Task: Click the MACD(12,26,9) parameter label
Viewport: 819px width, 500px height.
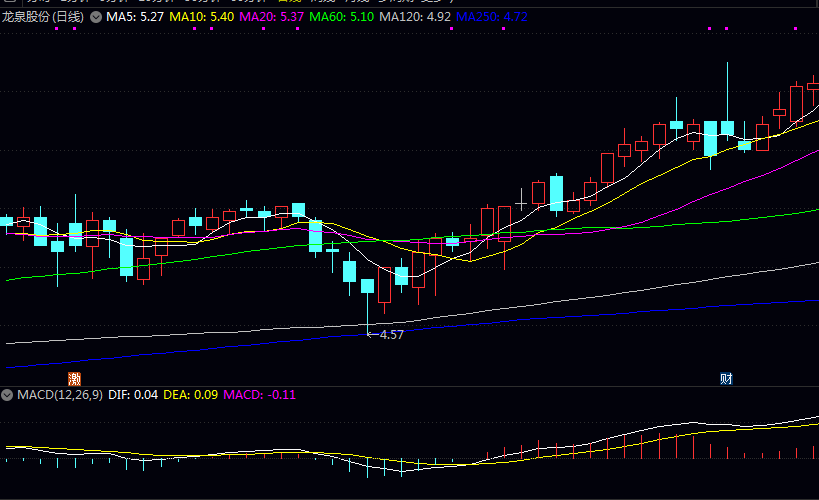Action: tap(60, 395)
